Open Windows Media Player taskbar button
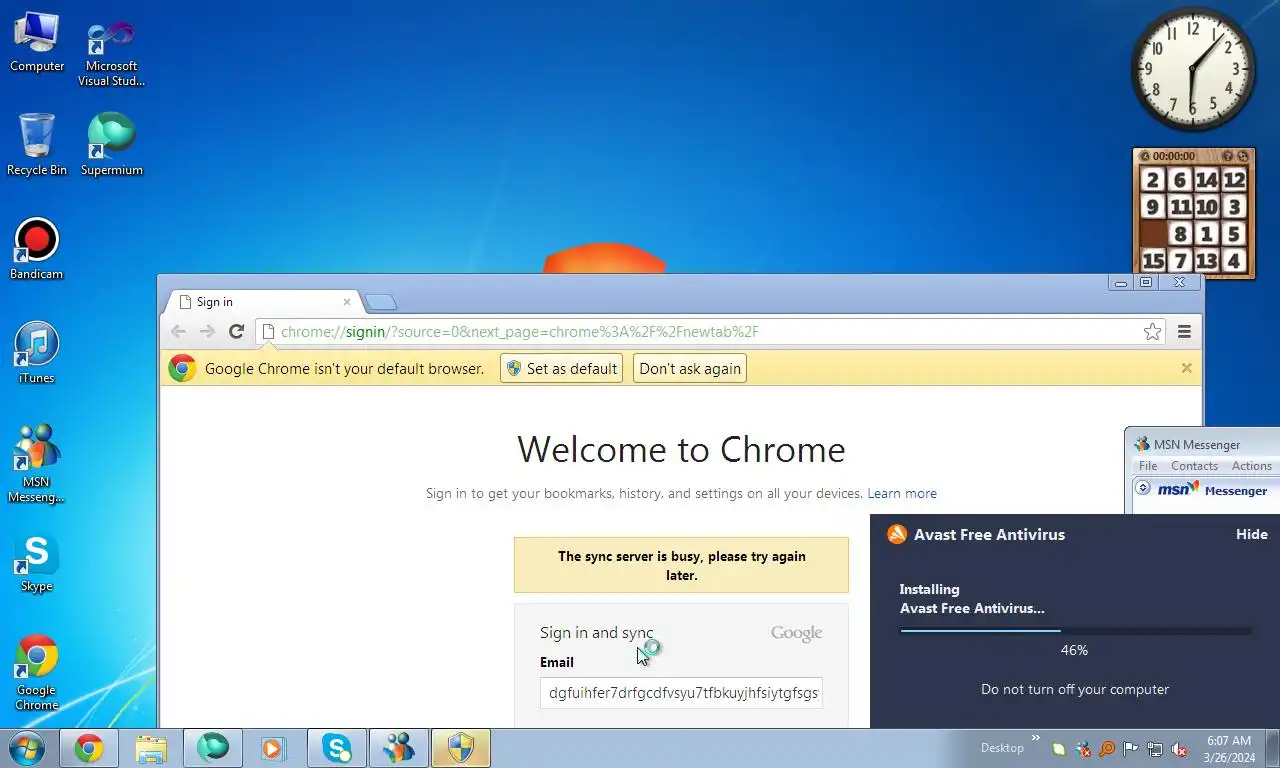Screen dimensions: 1280x768 click(274, 748)
